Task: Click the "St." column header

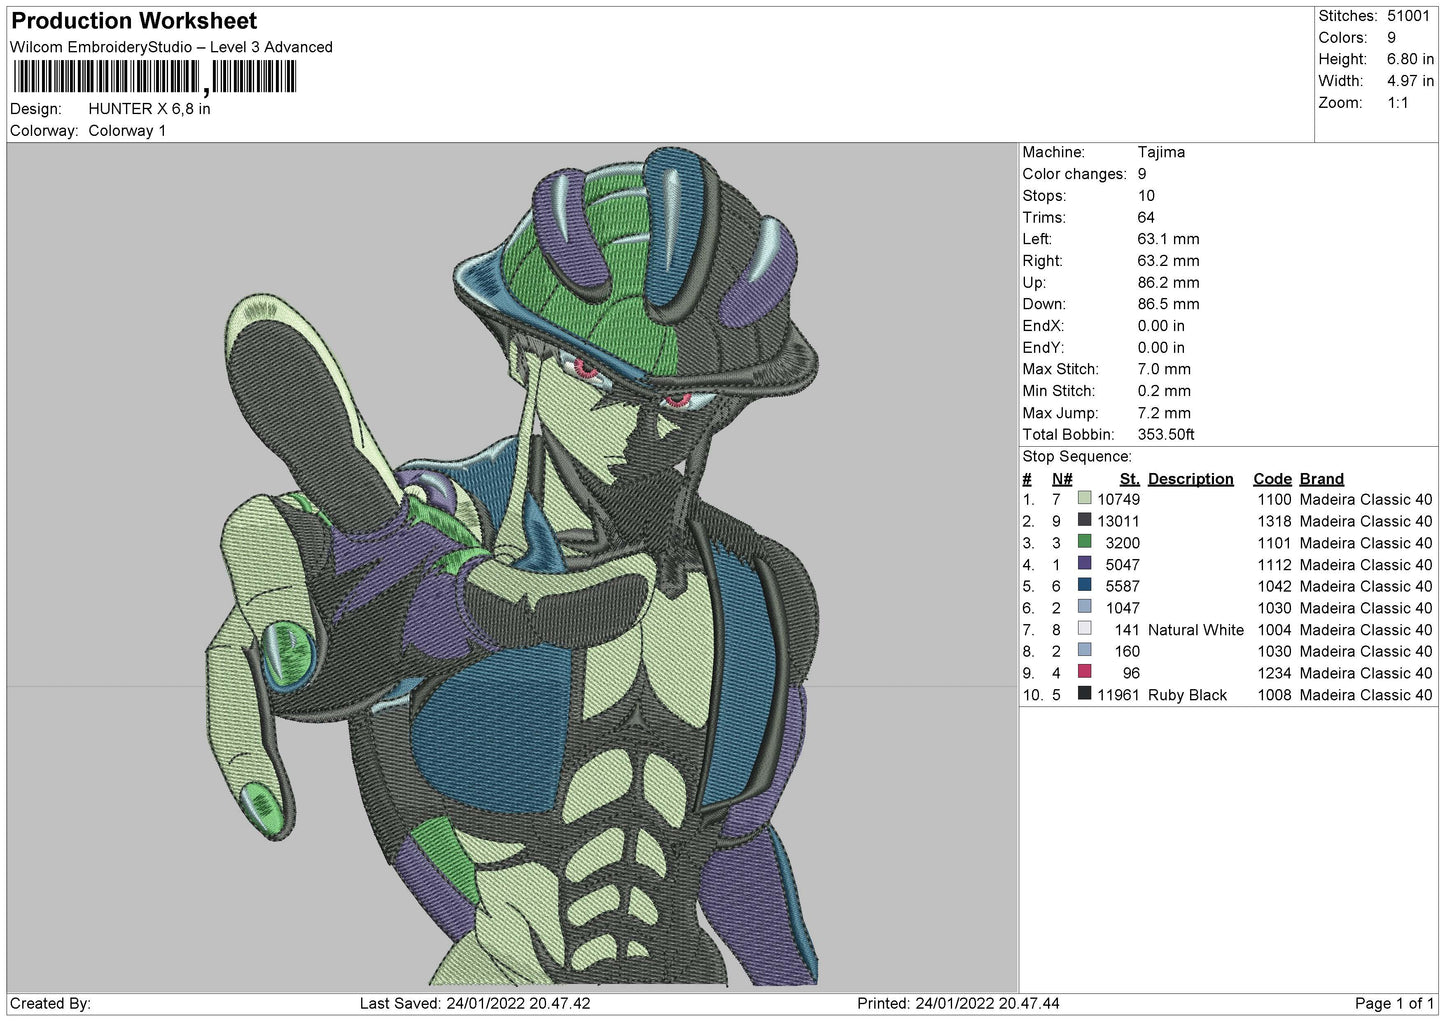Action: pos(1130,479)
